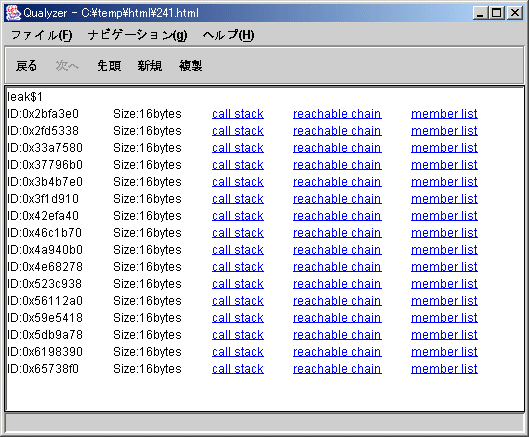The width and height of the screenshot is (529, 437).
Task: Open member list for ID:0x65738f0
Action: coord(444,369)
